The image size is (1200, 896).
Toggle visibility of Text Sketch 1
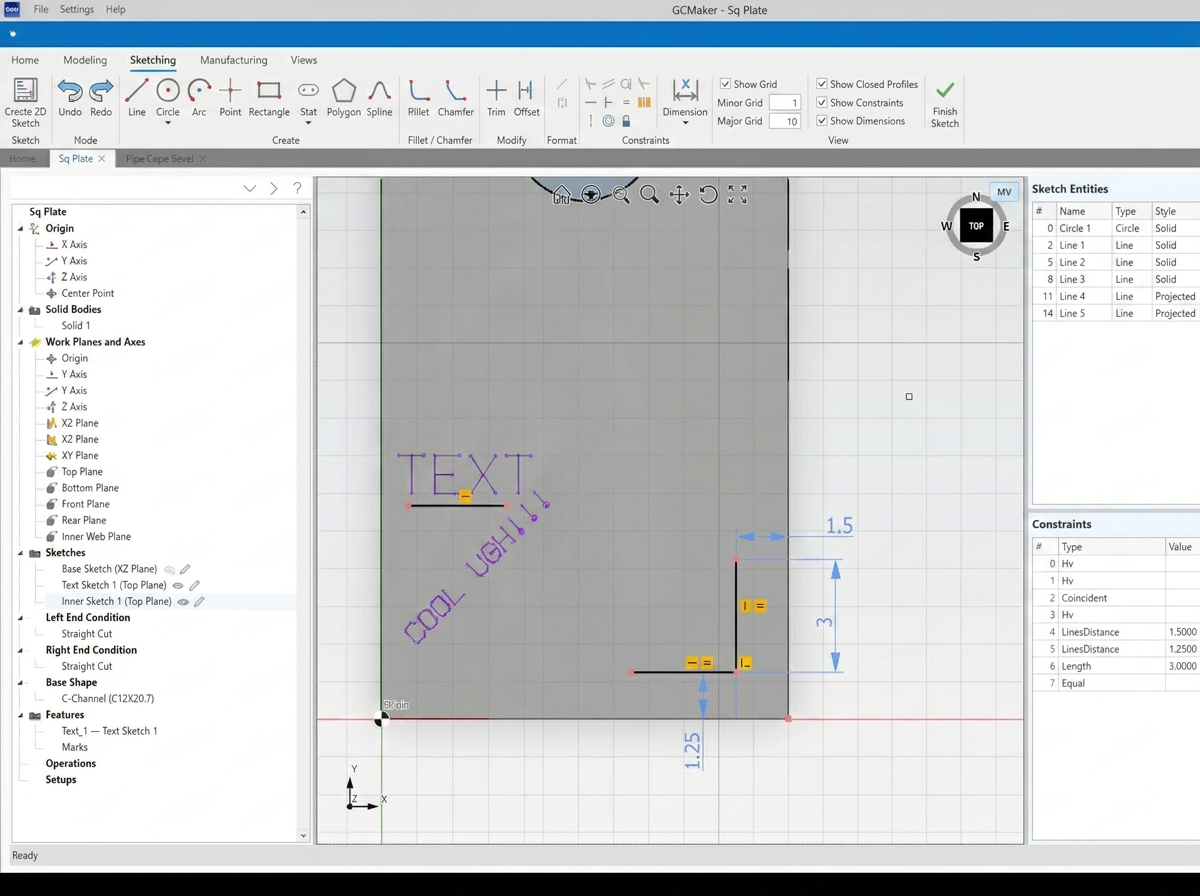pyautogui.click(x=178, y=585)
